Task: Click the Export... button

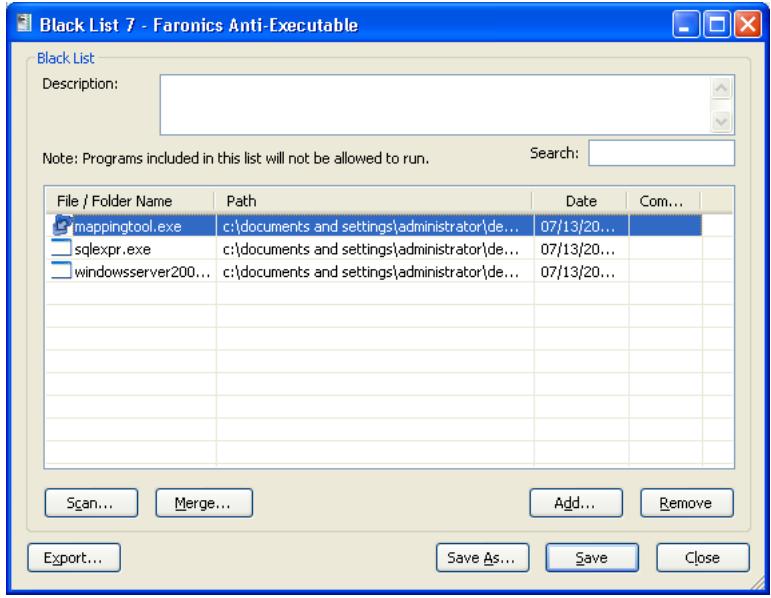Action: tap(74, 557)
